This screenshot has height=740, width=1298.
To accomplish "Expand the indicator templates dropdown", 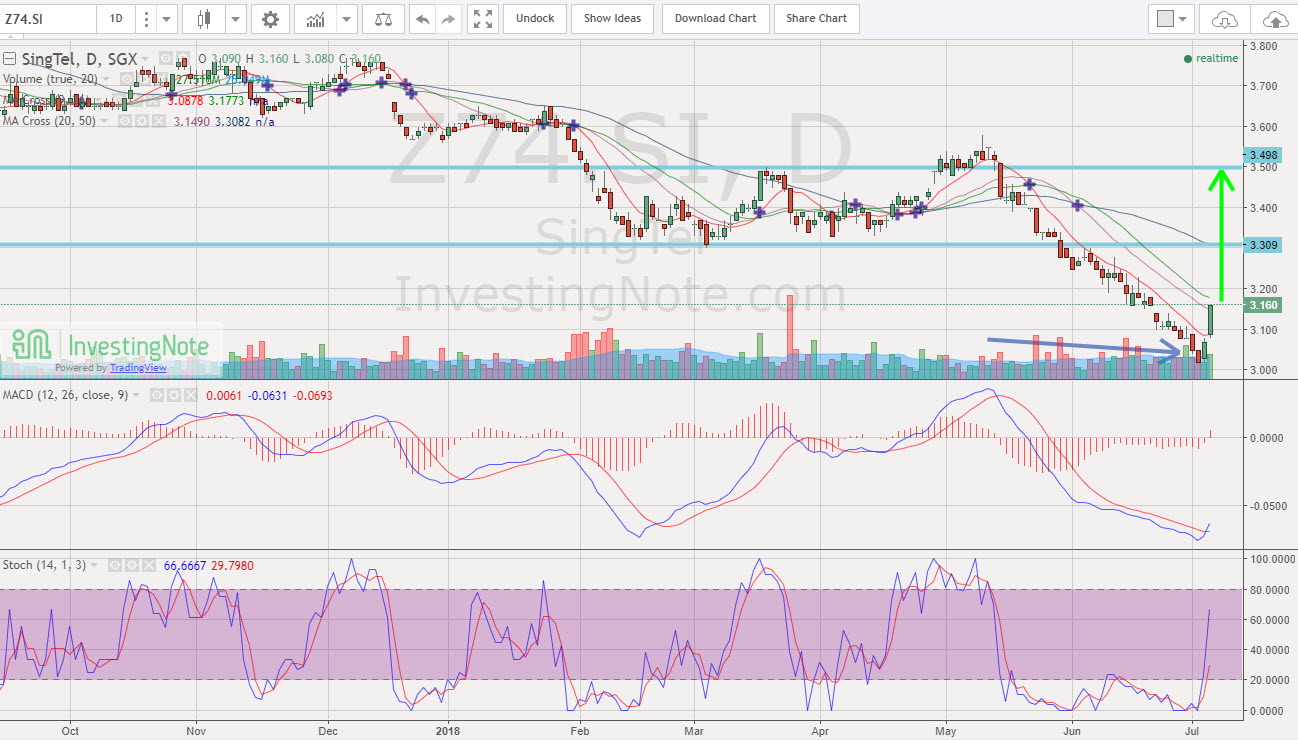I will (347, 19).
